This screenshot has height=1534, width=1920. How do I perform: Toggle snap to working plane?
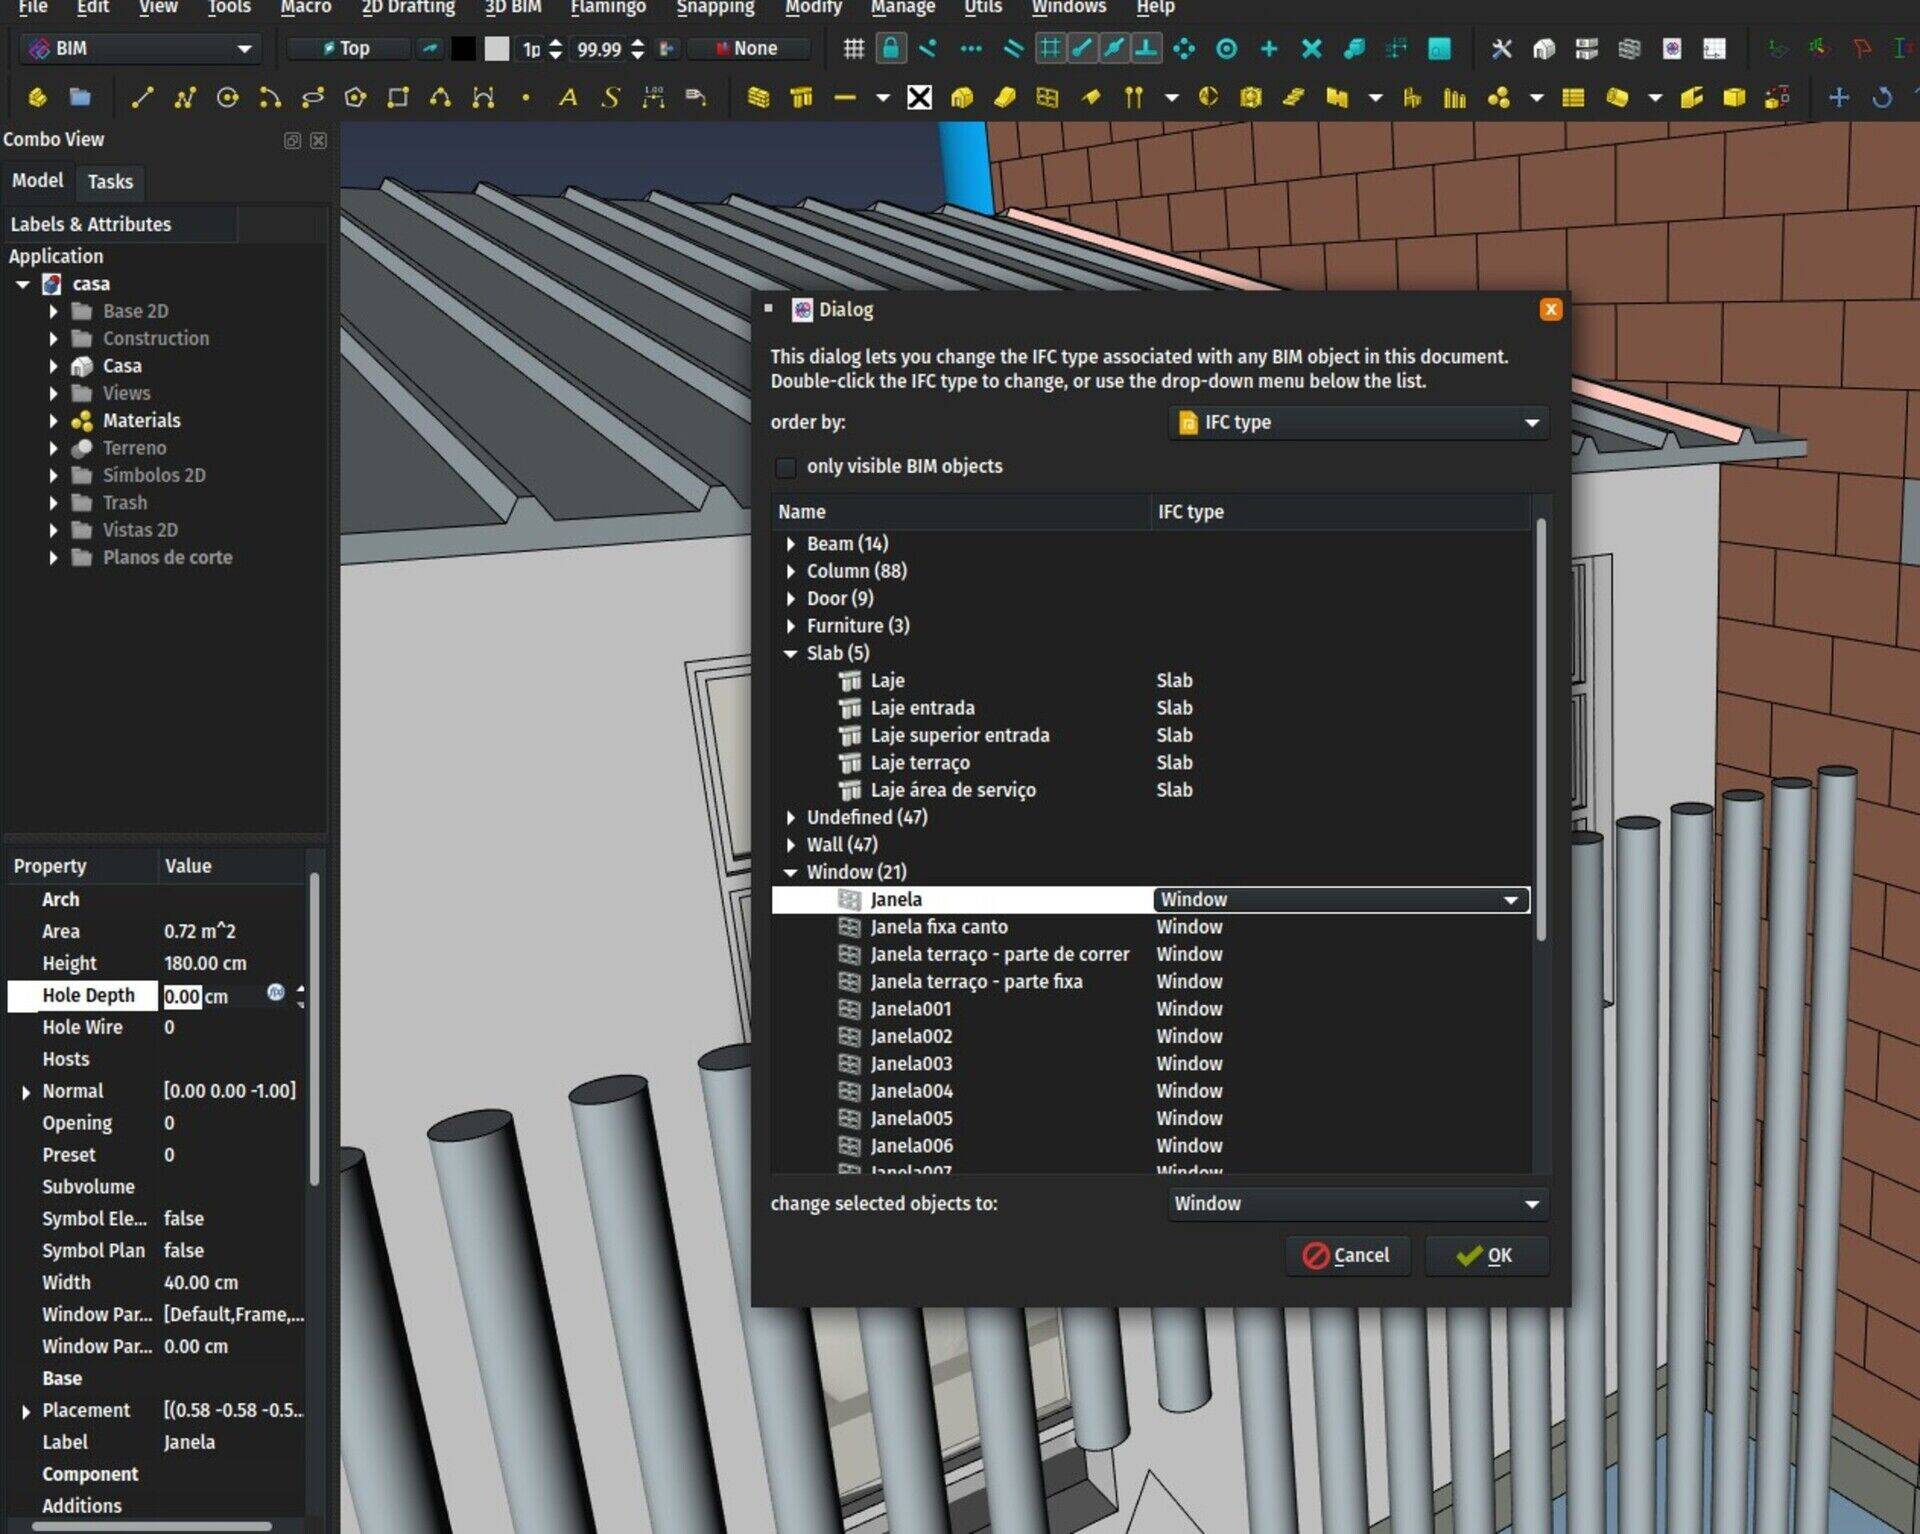pos(1439,48)
